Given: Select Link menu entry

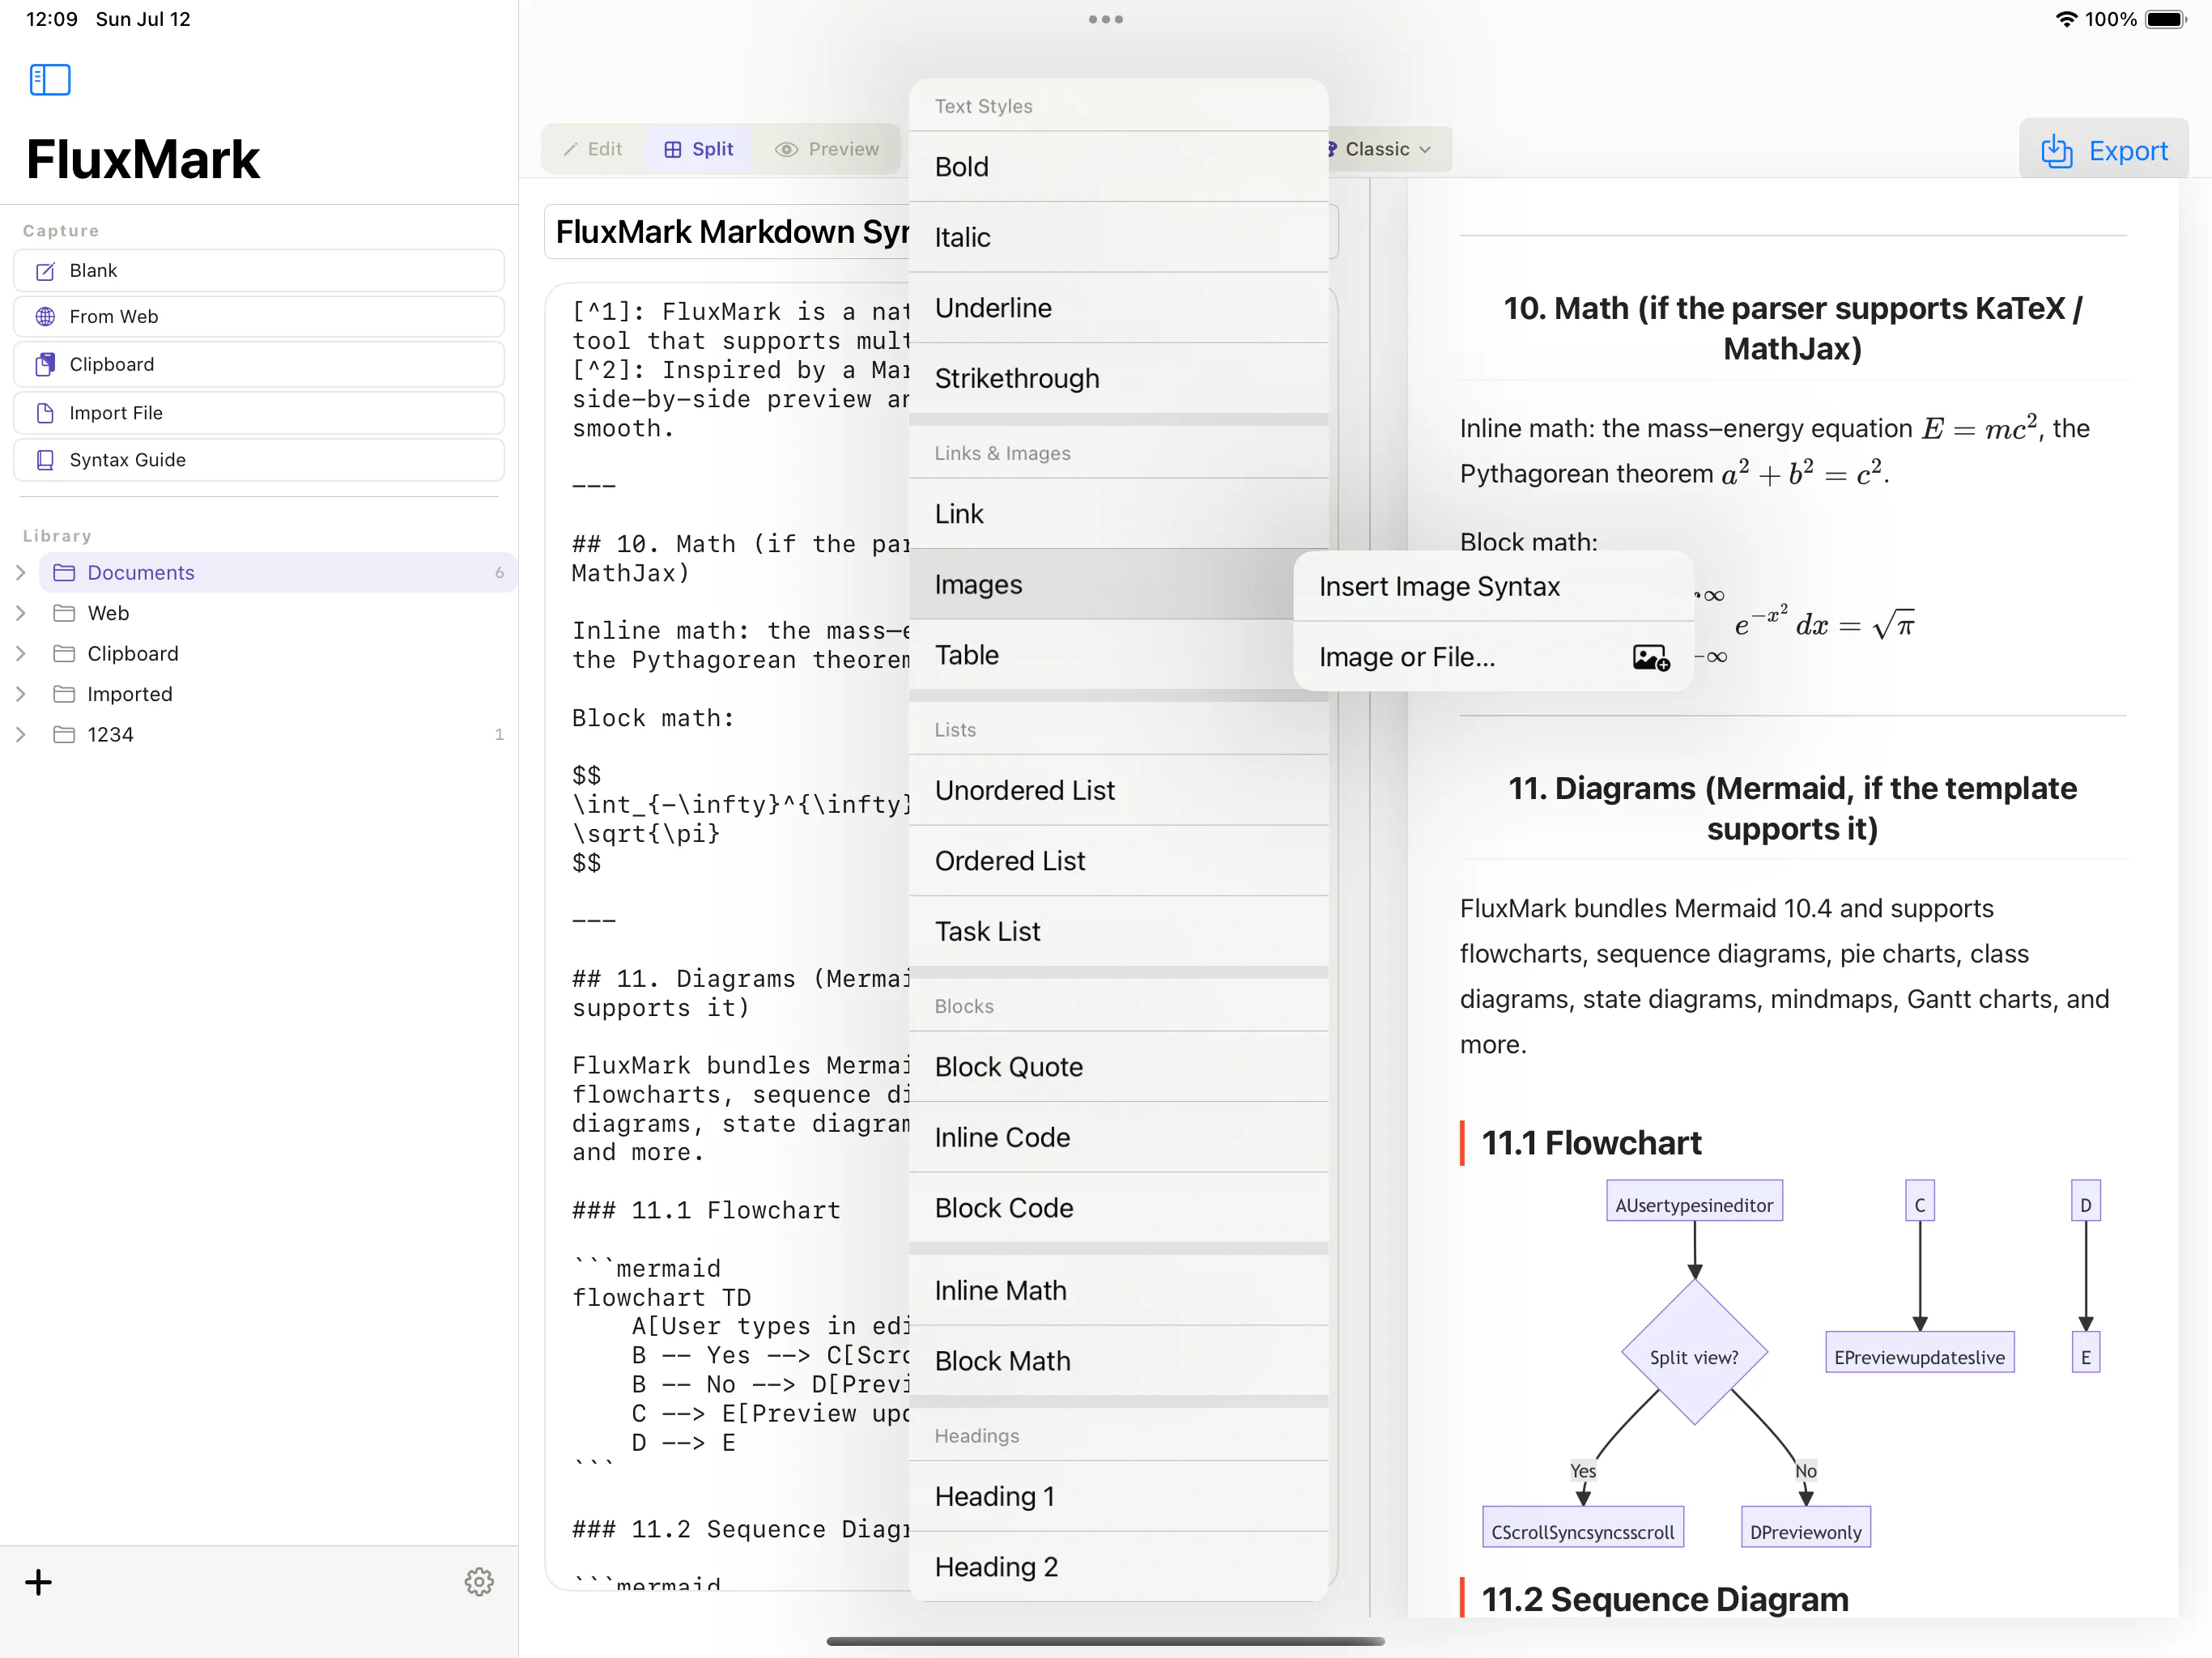Looking at the screenshot, I should [1119, 514].
